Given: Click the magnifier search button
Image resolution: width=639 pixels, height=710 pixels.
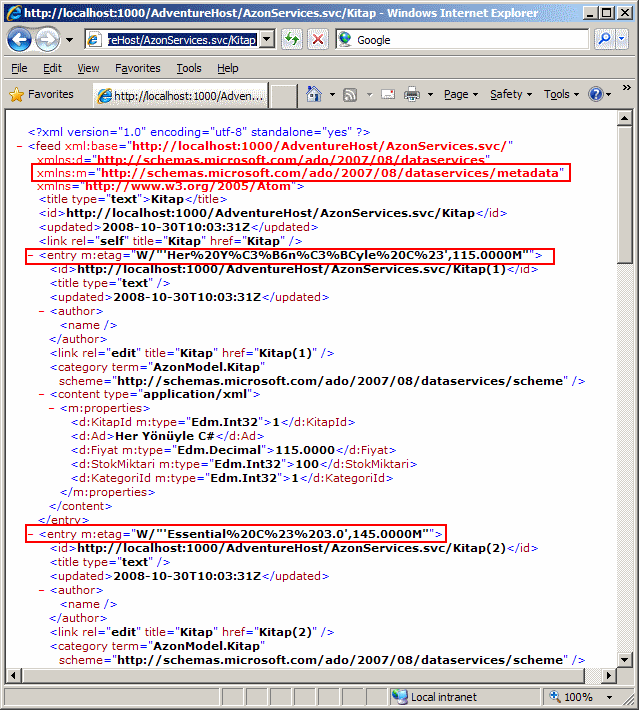Looking at the screenshot, I should pos(604,39).
